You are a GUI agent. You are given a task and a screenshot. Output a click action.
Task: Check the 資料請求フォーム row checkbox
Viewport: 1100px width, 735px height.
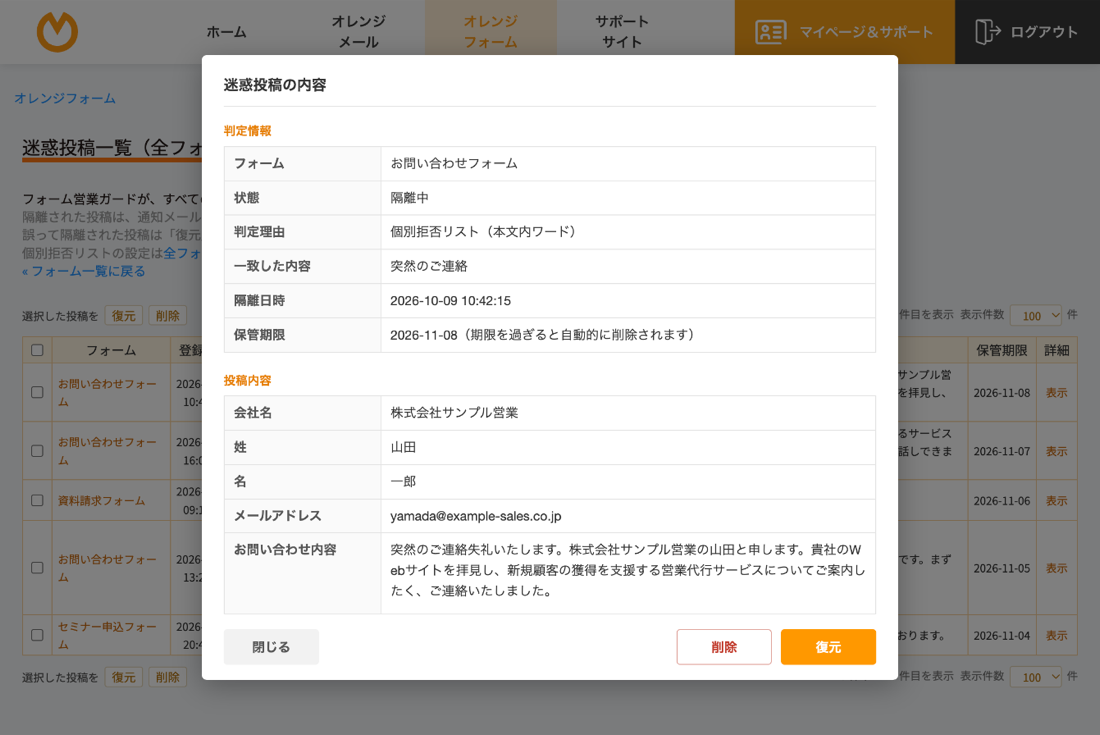pos(37,500)
